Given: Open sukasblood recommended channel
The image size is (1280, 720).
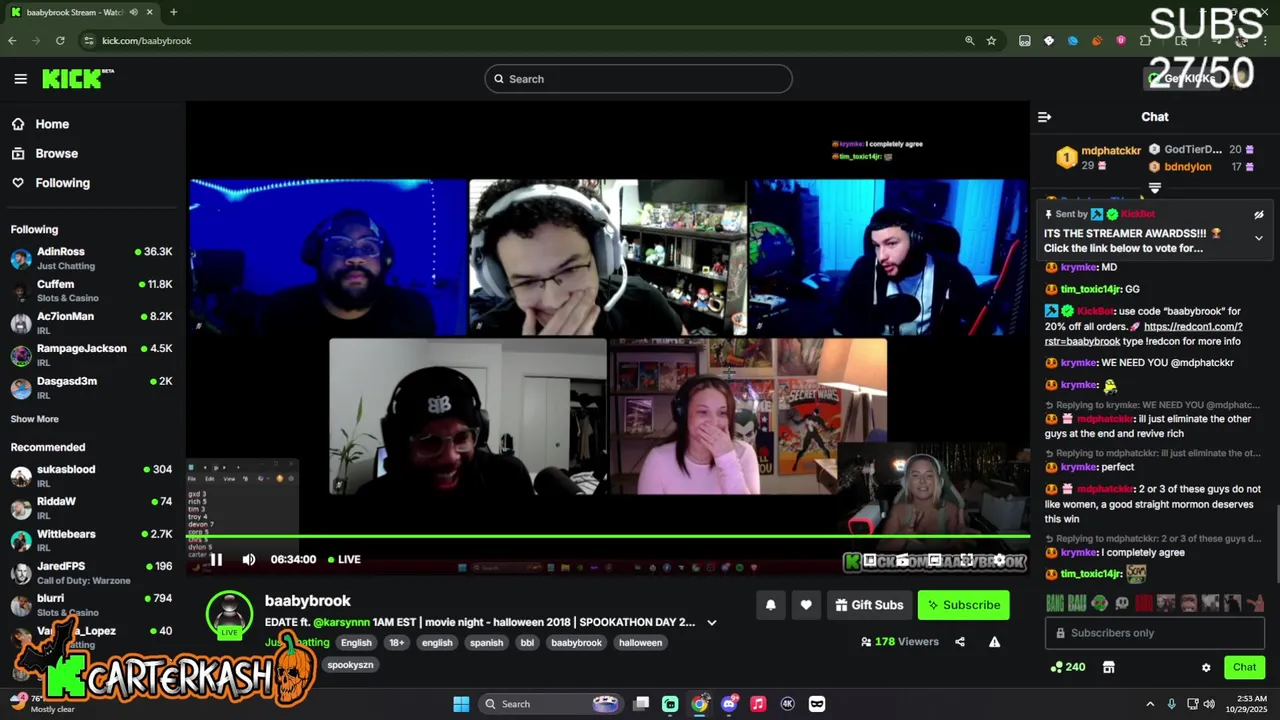Looking at the screenshot, I should tap(92, 476).
